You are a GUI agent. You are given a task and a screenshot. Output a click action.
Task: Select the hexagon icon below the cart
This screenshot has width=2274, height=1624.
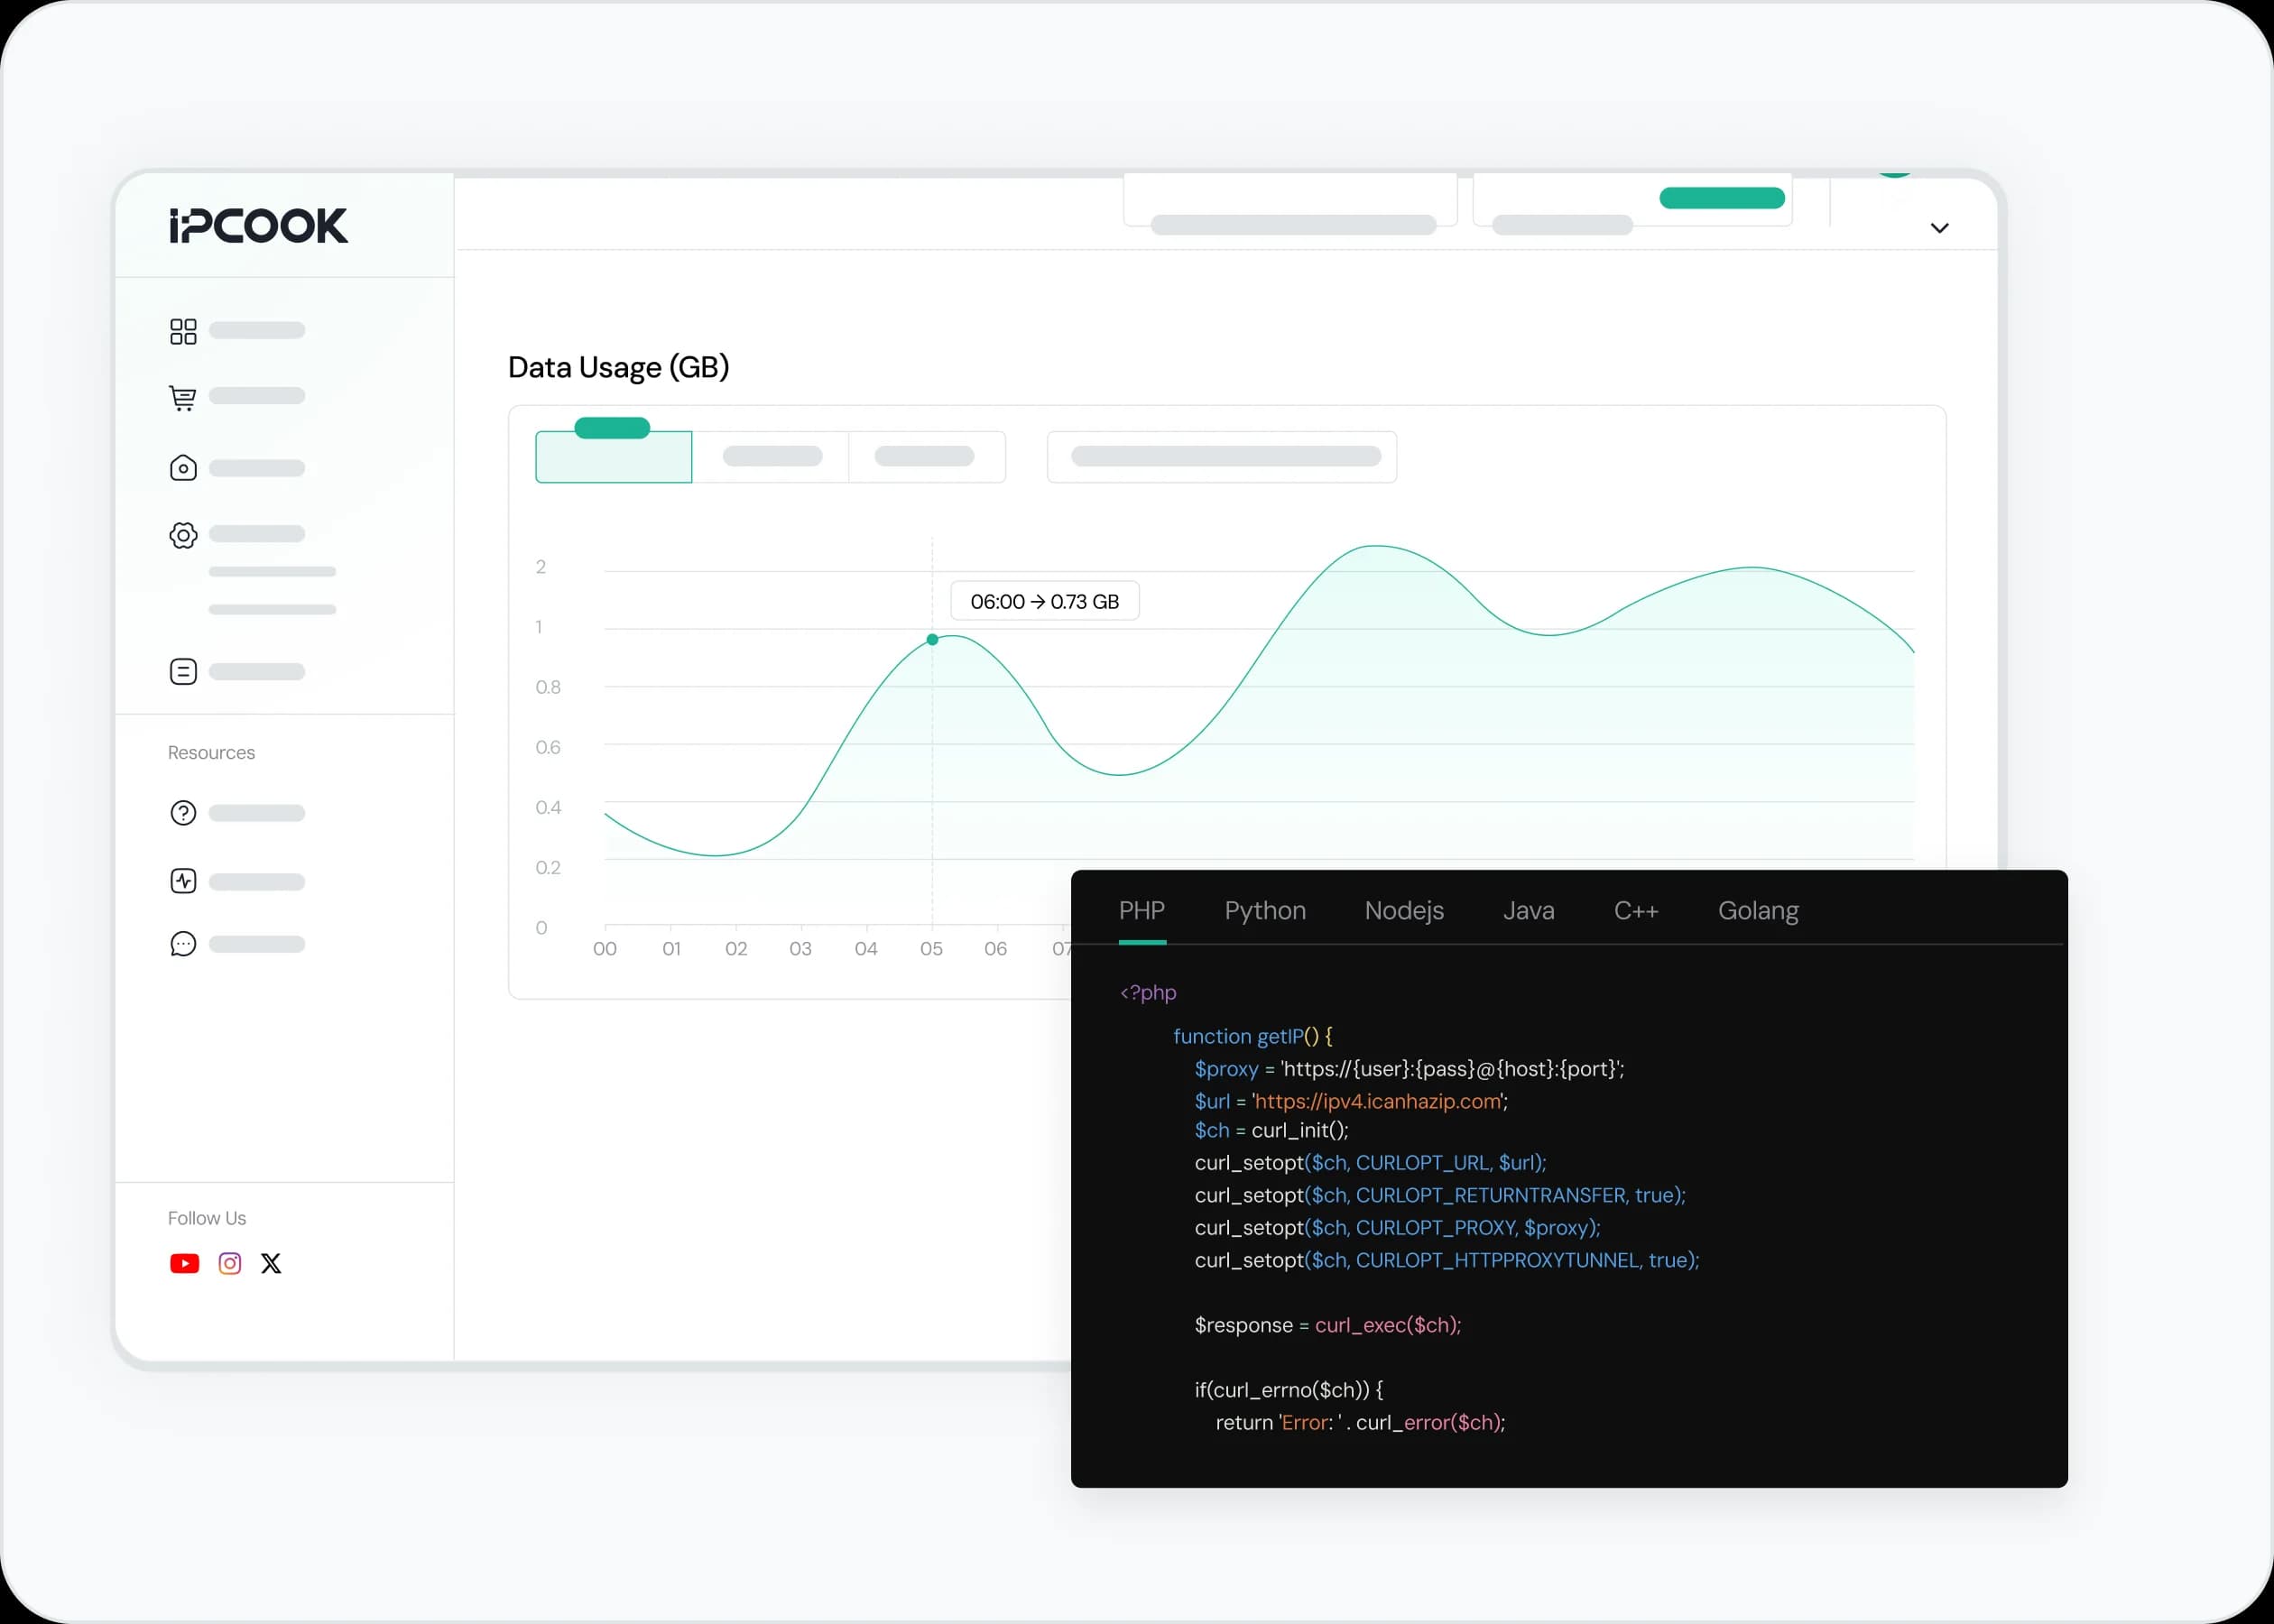click(183, 468)
